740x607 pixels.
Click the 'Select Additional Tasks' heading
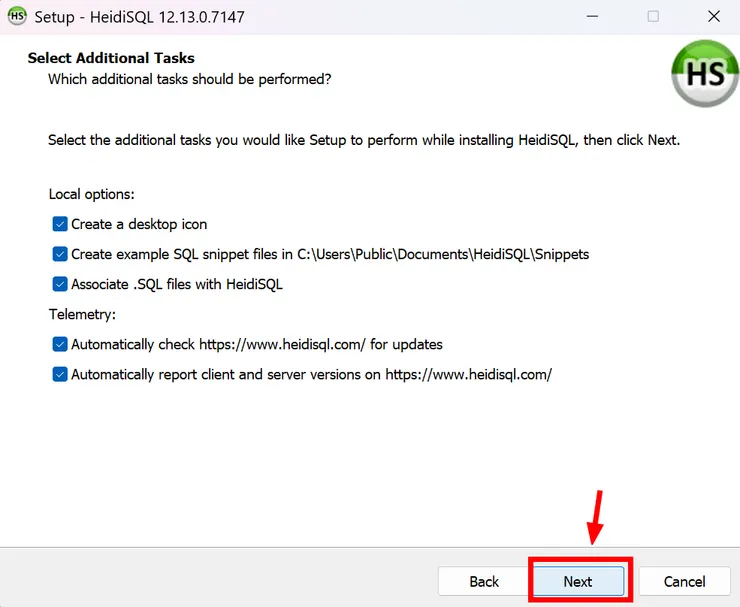pyautogui.click(x=111, y=58)
